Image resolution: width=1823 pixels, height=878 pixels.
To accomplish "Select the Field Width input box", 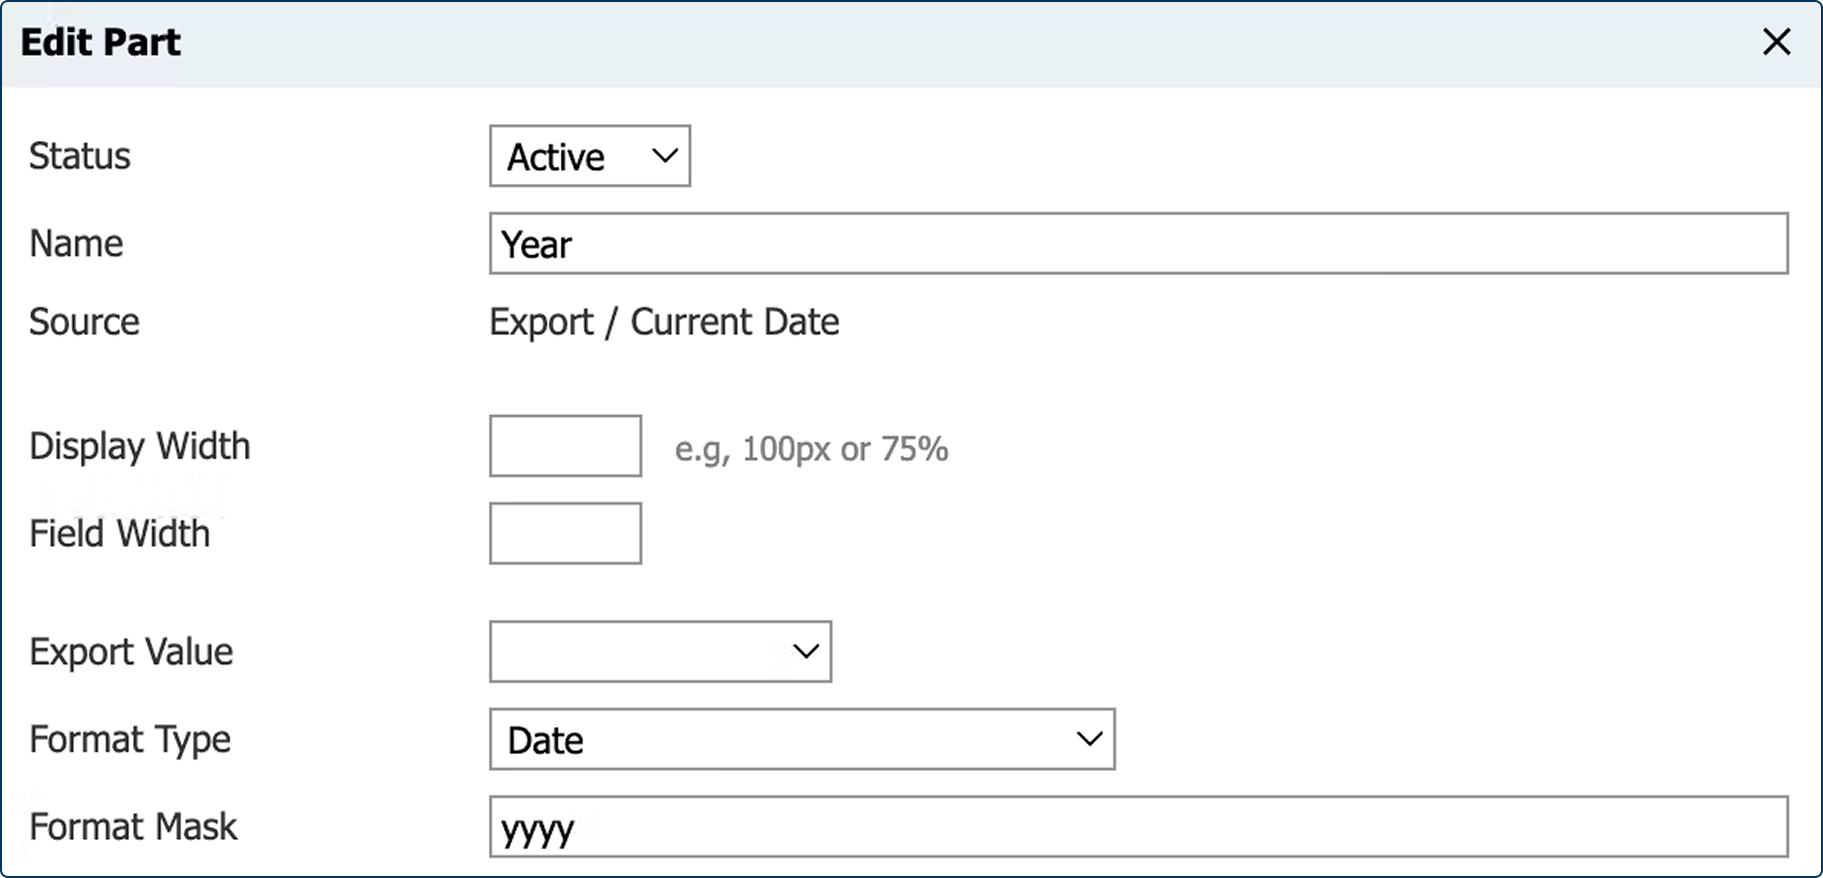I will (565, 534).
